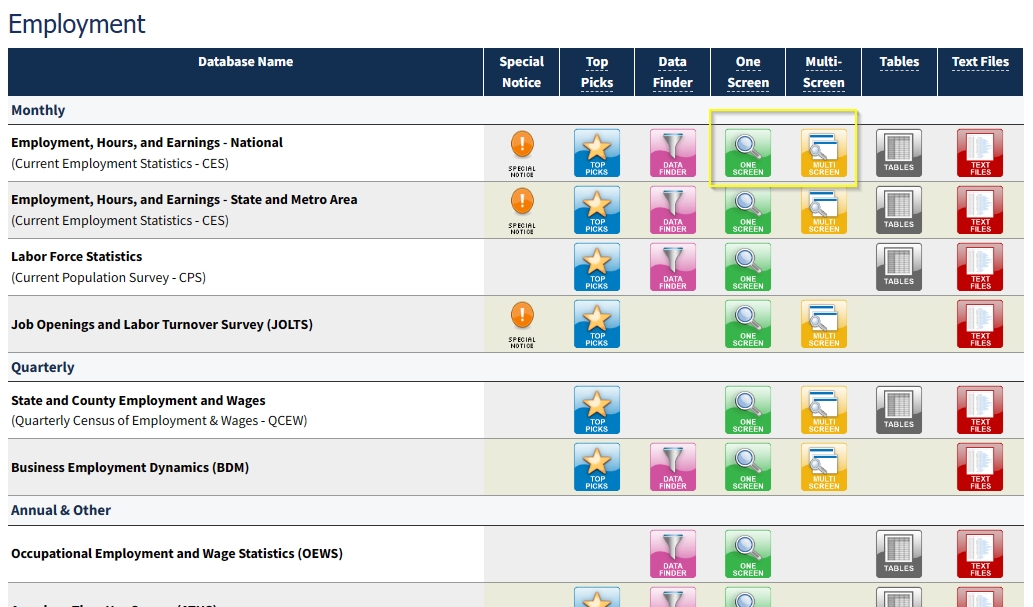Click the One Screen column header link
Viewport: 1033px width, 607px height.
(748, 72)
